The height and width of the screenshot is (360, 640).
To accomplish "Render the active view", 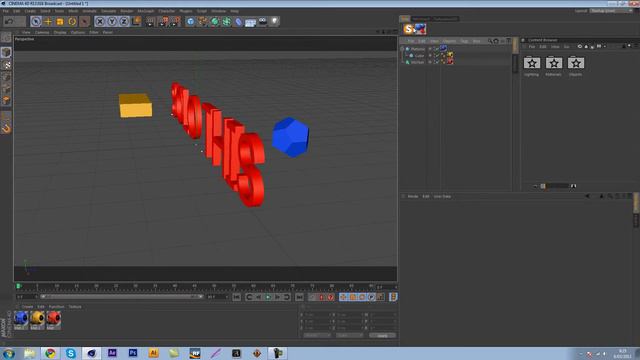I will [x=151, y=21].
